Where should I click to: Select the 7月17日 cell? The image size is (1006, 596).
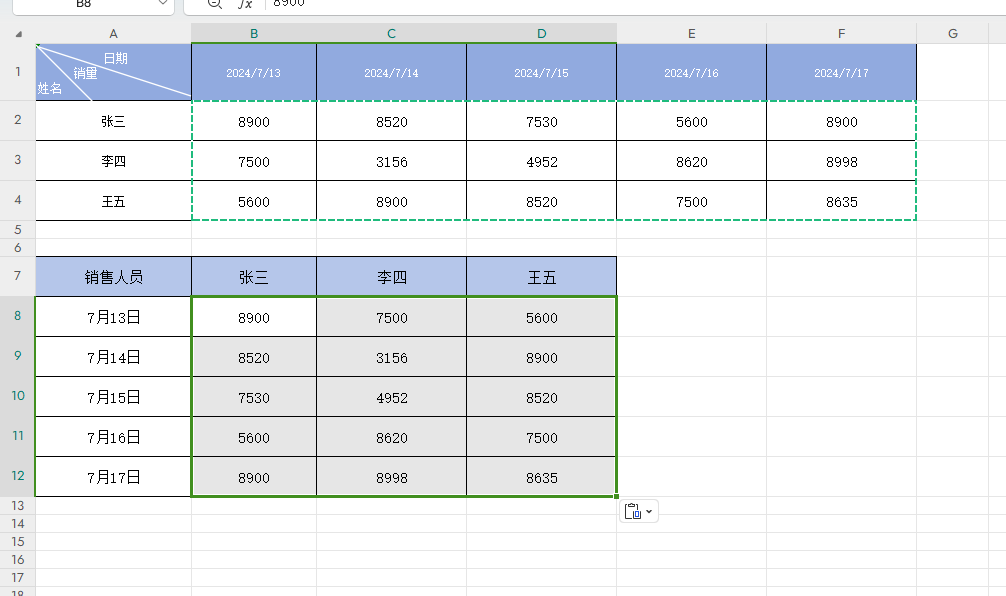[x=114, y=477]
